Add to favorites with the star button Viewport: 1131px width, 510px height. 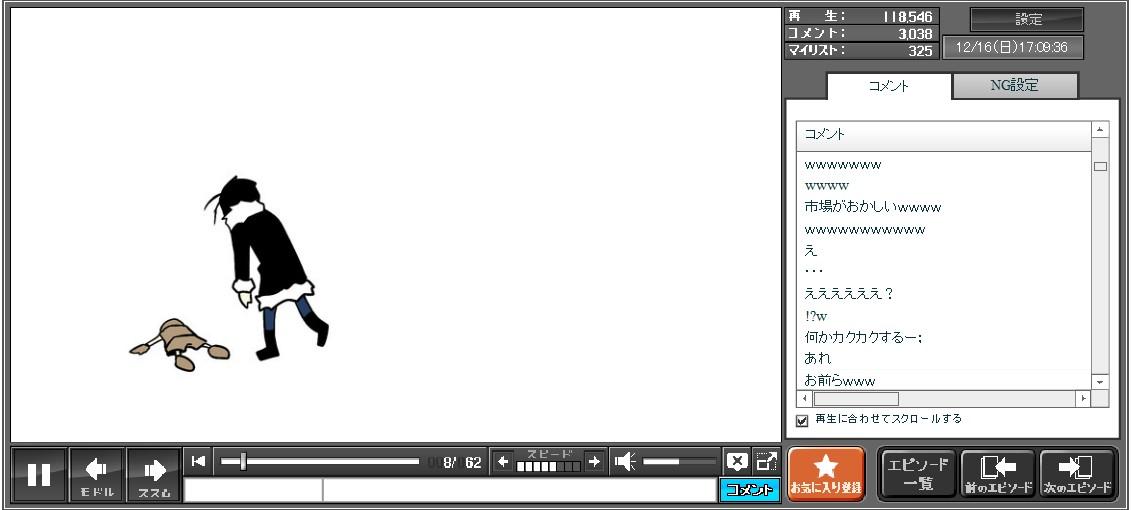(826, 474)
